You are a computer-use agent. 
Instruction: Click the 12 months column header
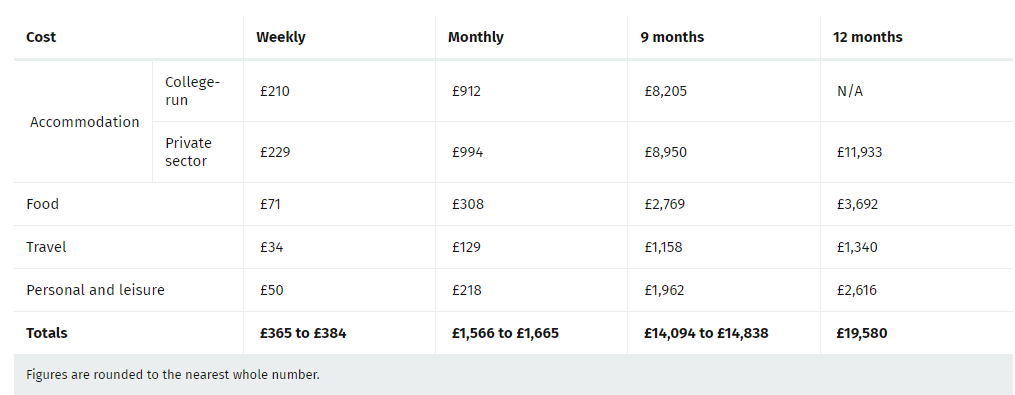click(867, 37)
